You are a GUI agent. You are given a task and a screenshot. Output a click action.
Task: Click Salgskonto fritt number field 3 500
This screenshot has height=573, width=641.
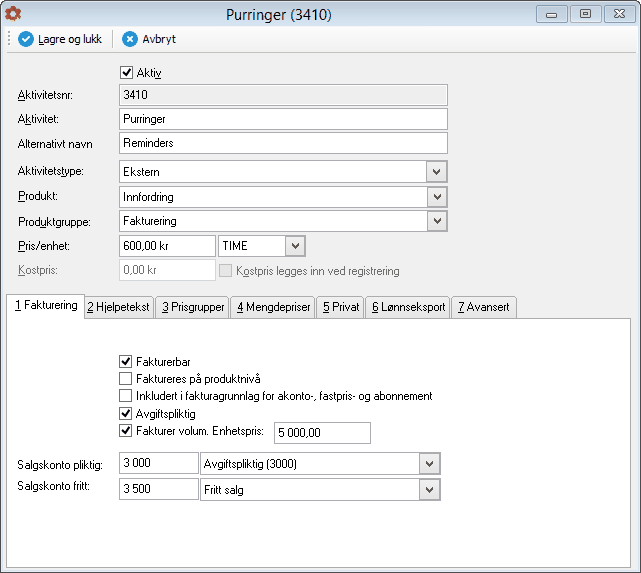click(x=159, y=489)
